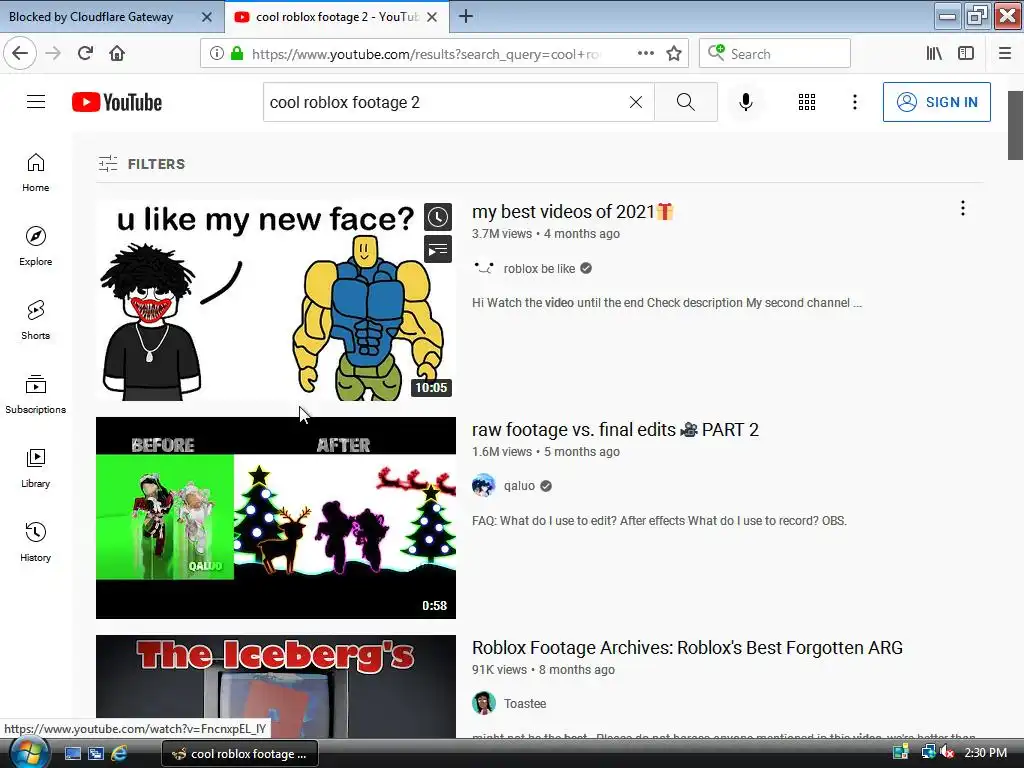Screen dimensions: 1024x768
Task: Visit the qaluo channel name link
Action: (519, 486)
